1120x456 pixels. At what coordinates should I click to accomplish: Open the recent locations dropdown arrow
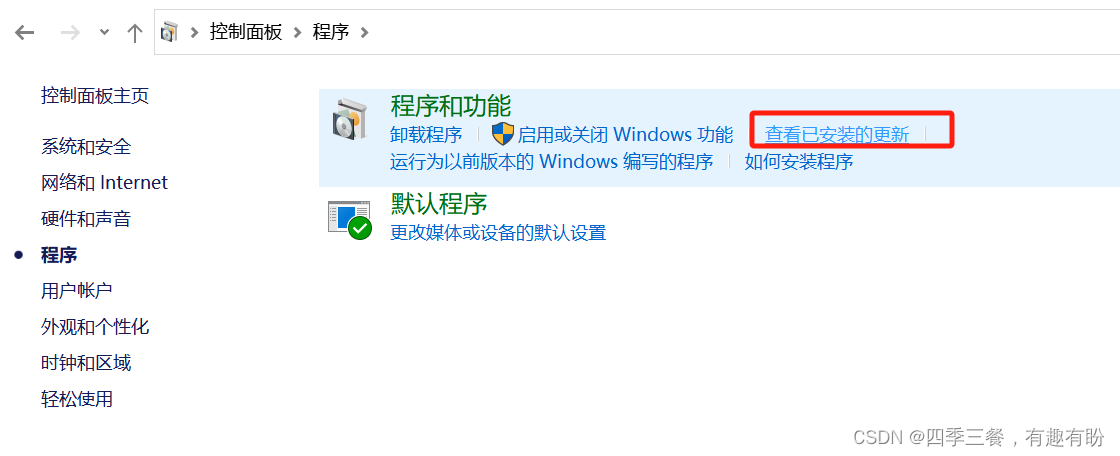point(104,32)
